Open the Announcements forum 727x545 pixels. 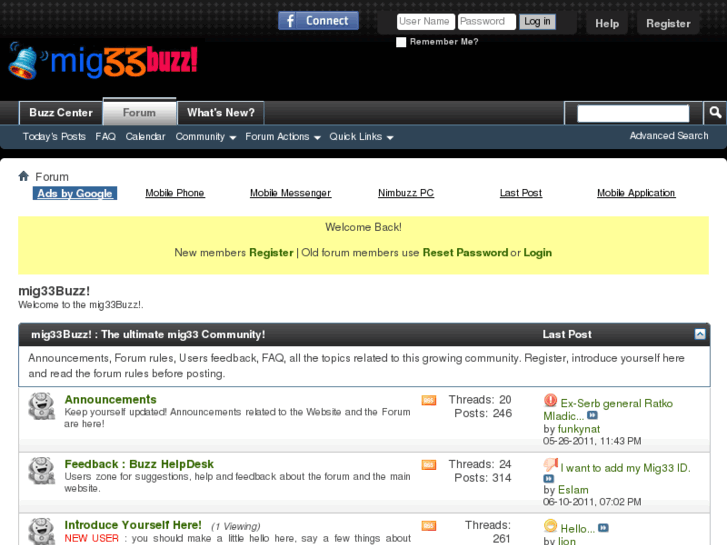110,399
